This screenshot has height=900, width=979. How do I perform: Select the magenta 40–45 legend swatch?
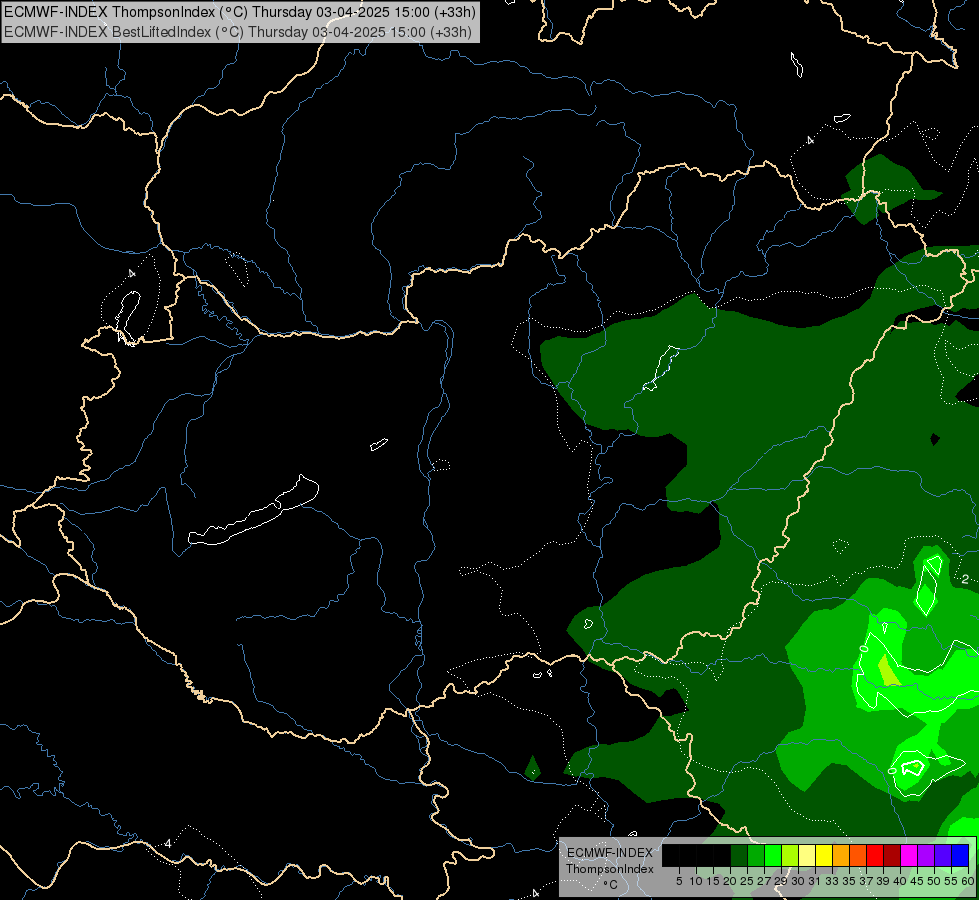pos(908,855)
